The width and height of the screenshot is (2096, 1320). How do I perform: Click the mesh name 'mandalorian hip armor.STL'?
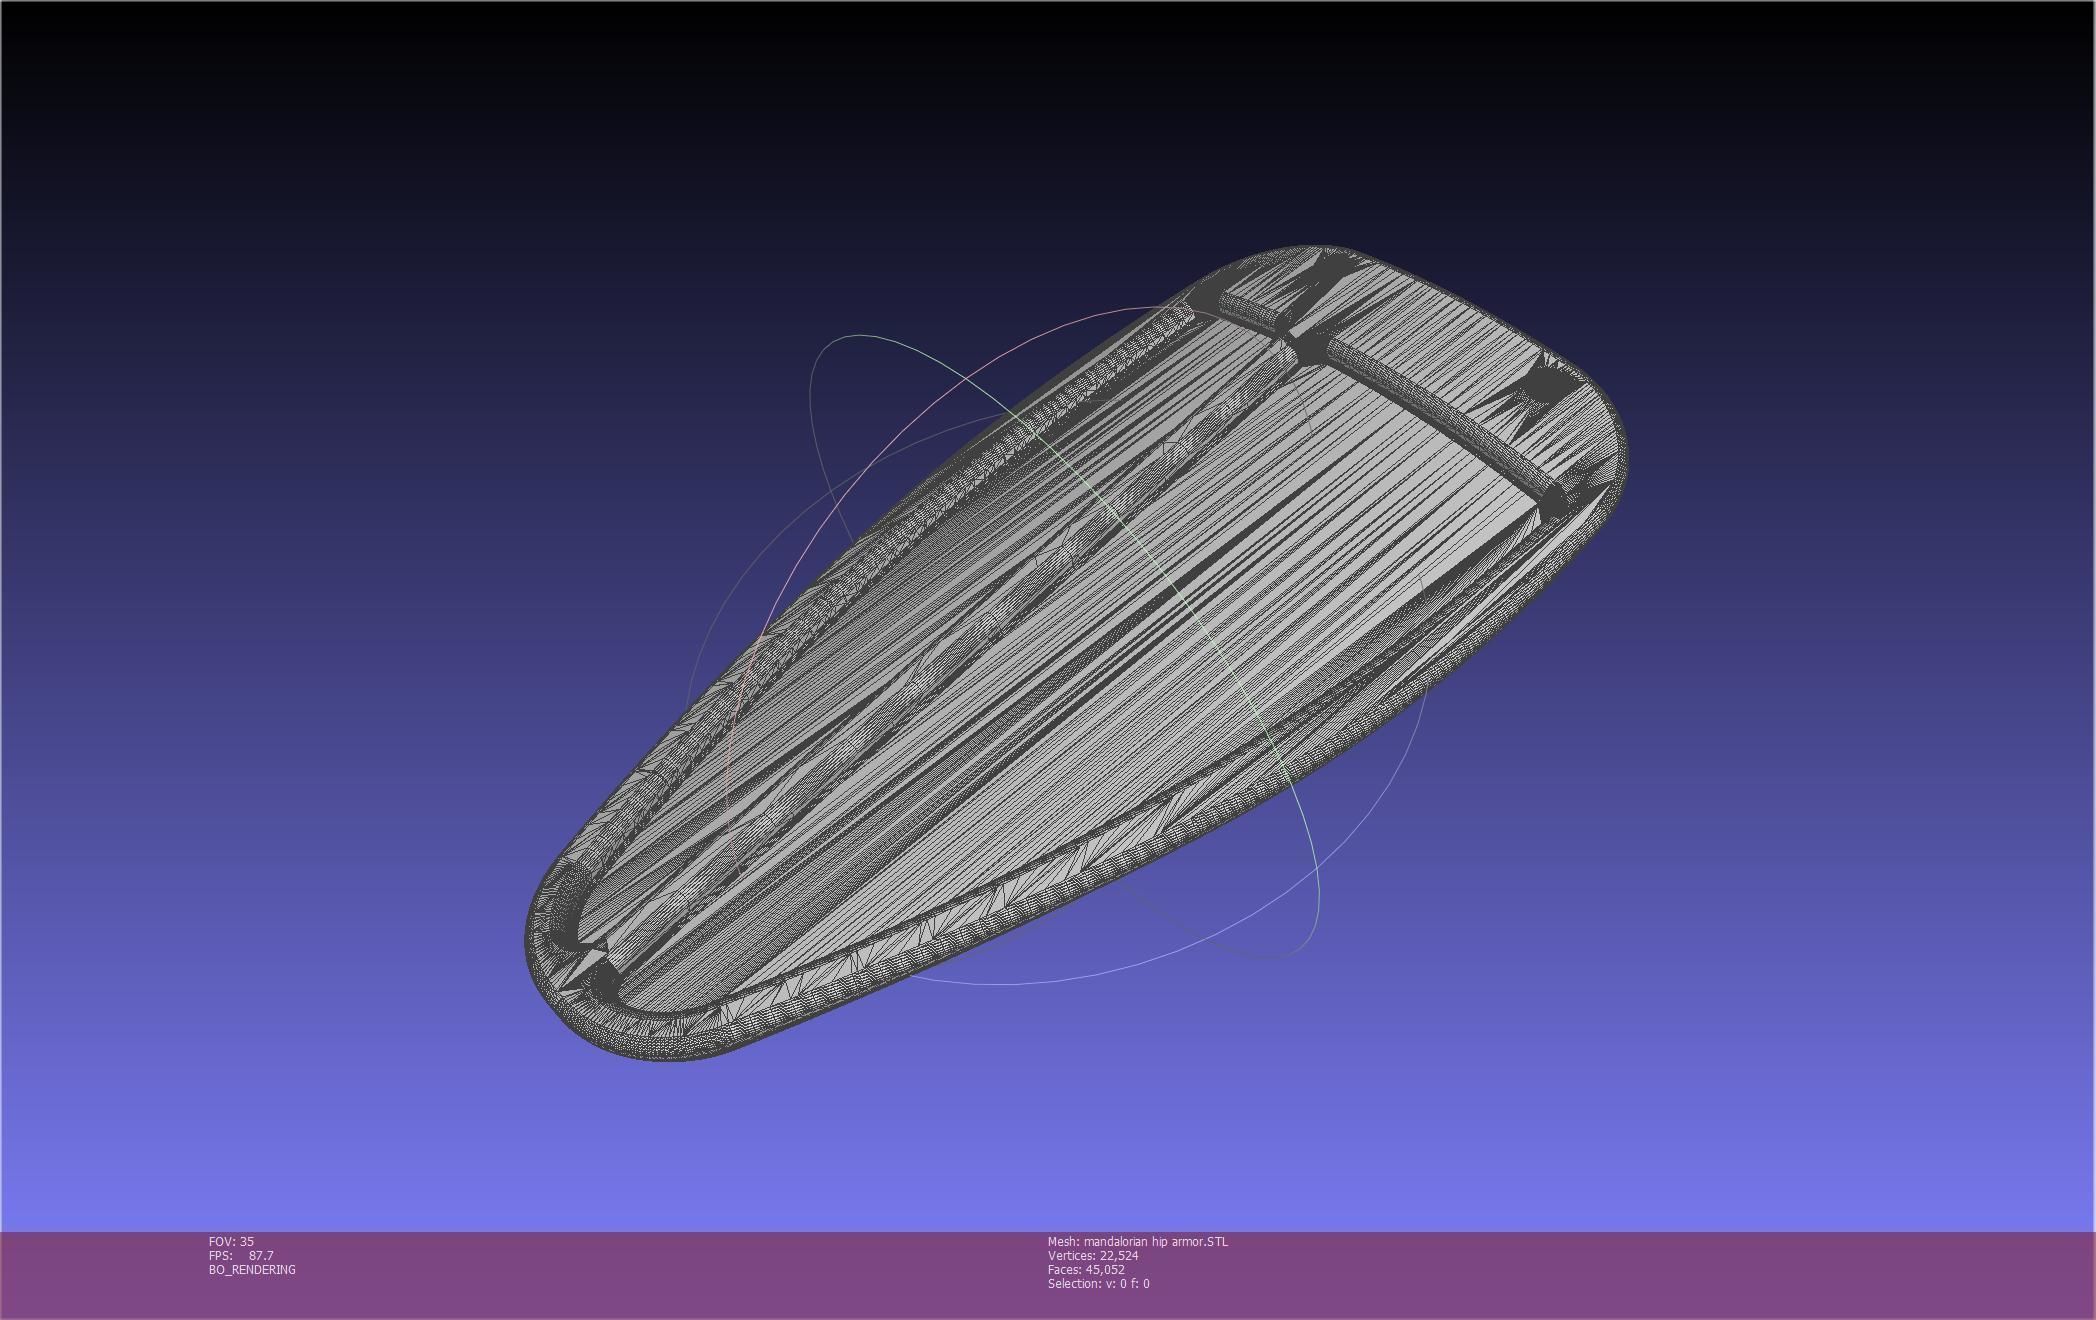[1137, 1241]
